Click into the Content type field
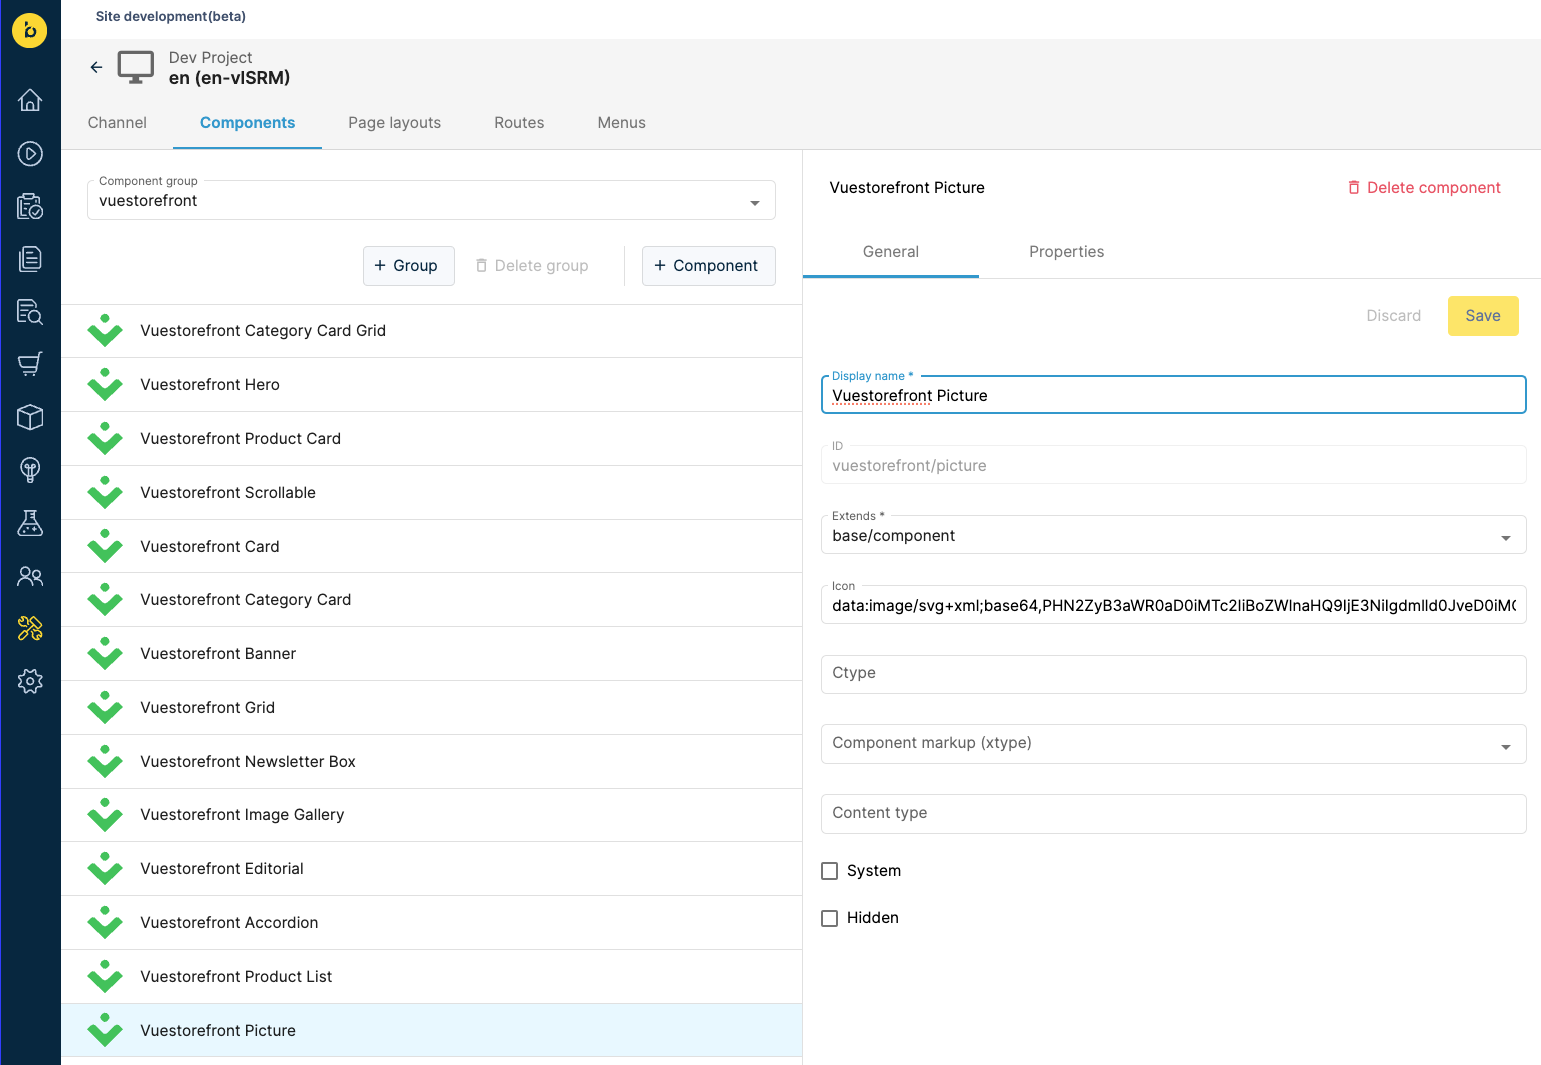1541x1065 pixels. tap(1173, 814)
